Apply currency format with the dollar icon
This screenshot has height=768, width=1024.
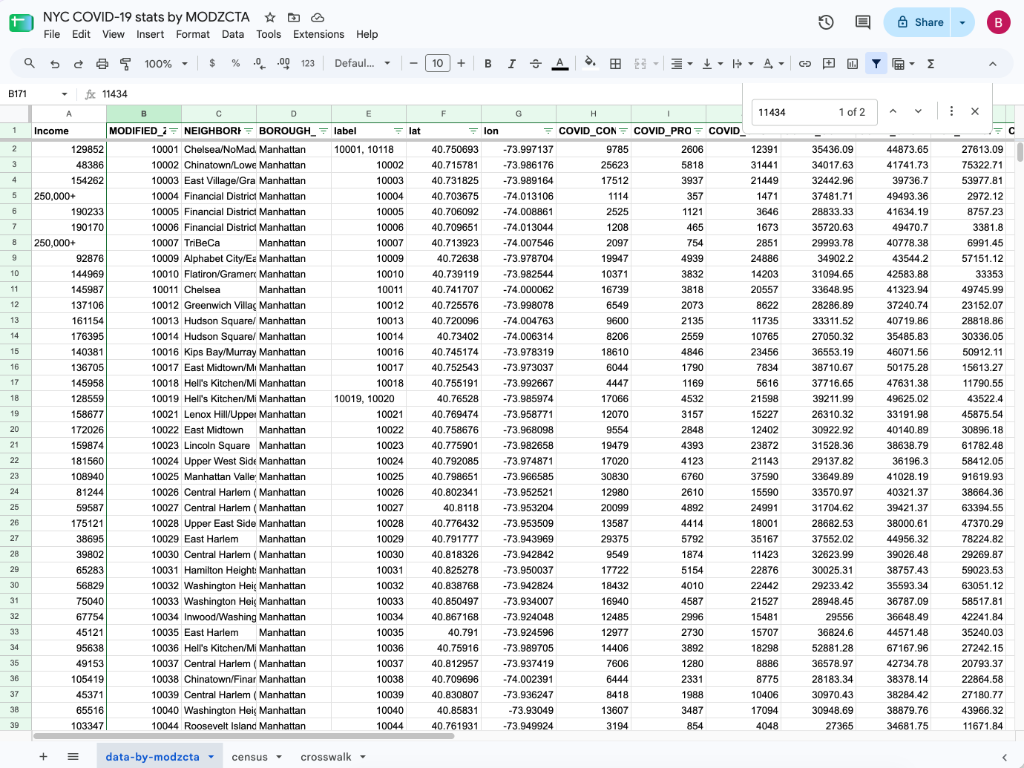pyautogui.click(x=212, y=63)
